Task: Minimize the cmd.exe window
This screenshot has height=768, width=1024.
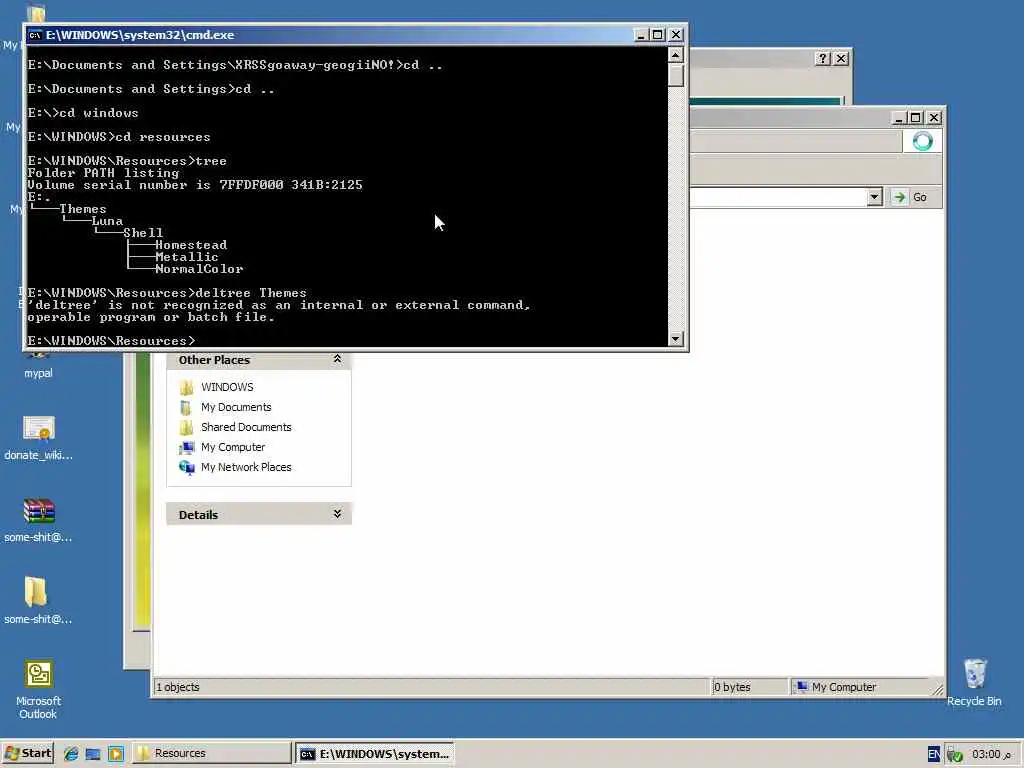Action: 641,35
